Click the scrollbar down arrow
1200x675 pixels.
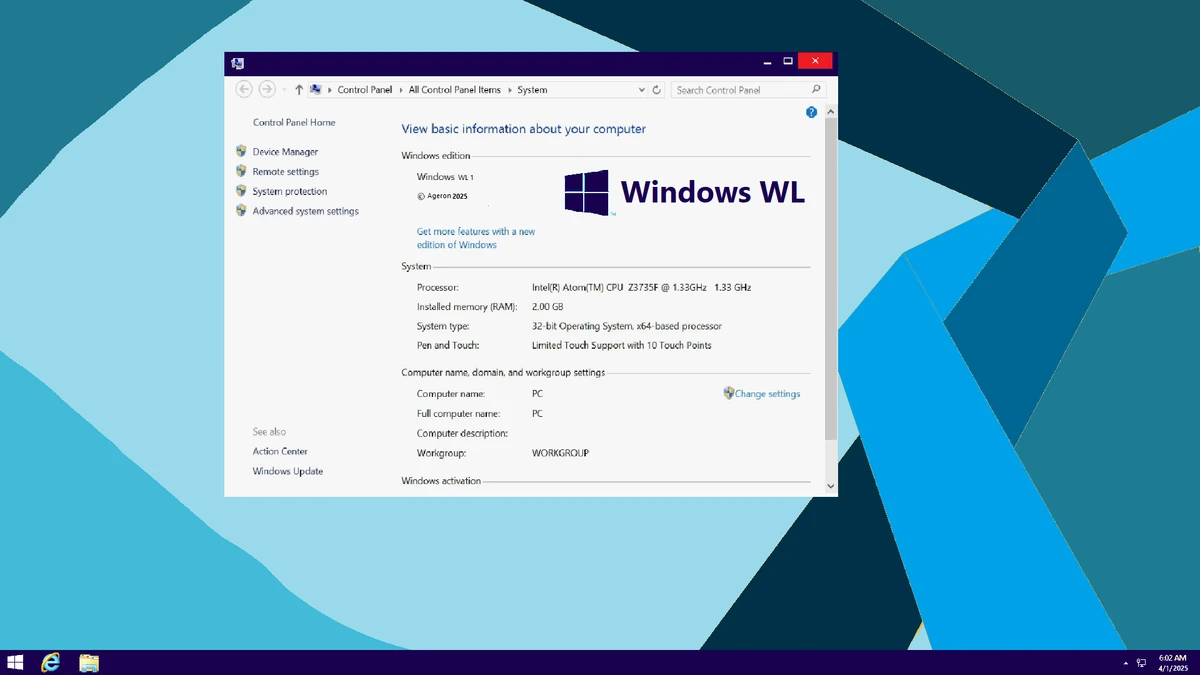[831, 486]
